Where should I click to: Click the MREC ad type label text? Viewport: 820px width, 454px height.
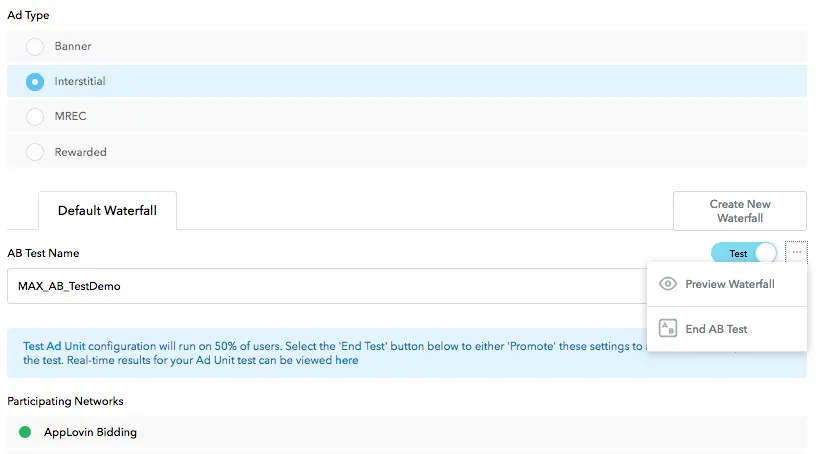70,116
